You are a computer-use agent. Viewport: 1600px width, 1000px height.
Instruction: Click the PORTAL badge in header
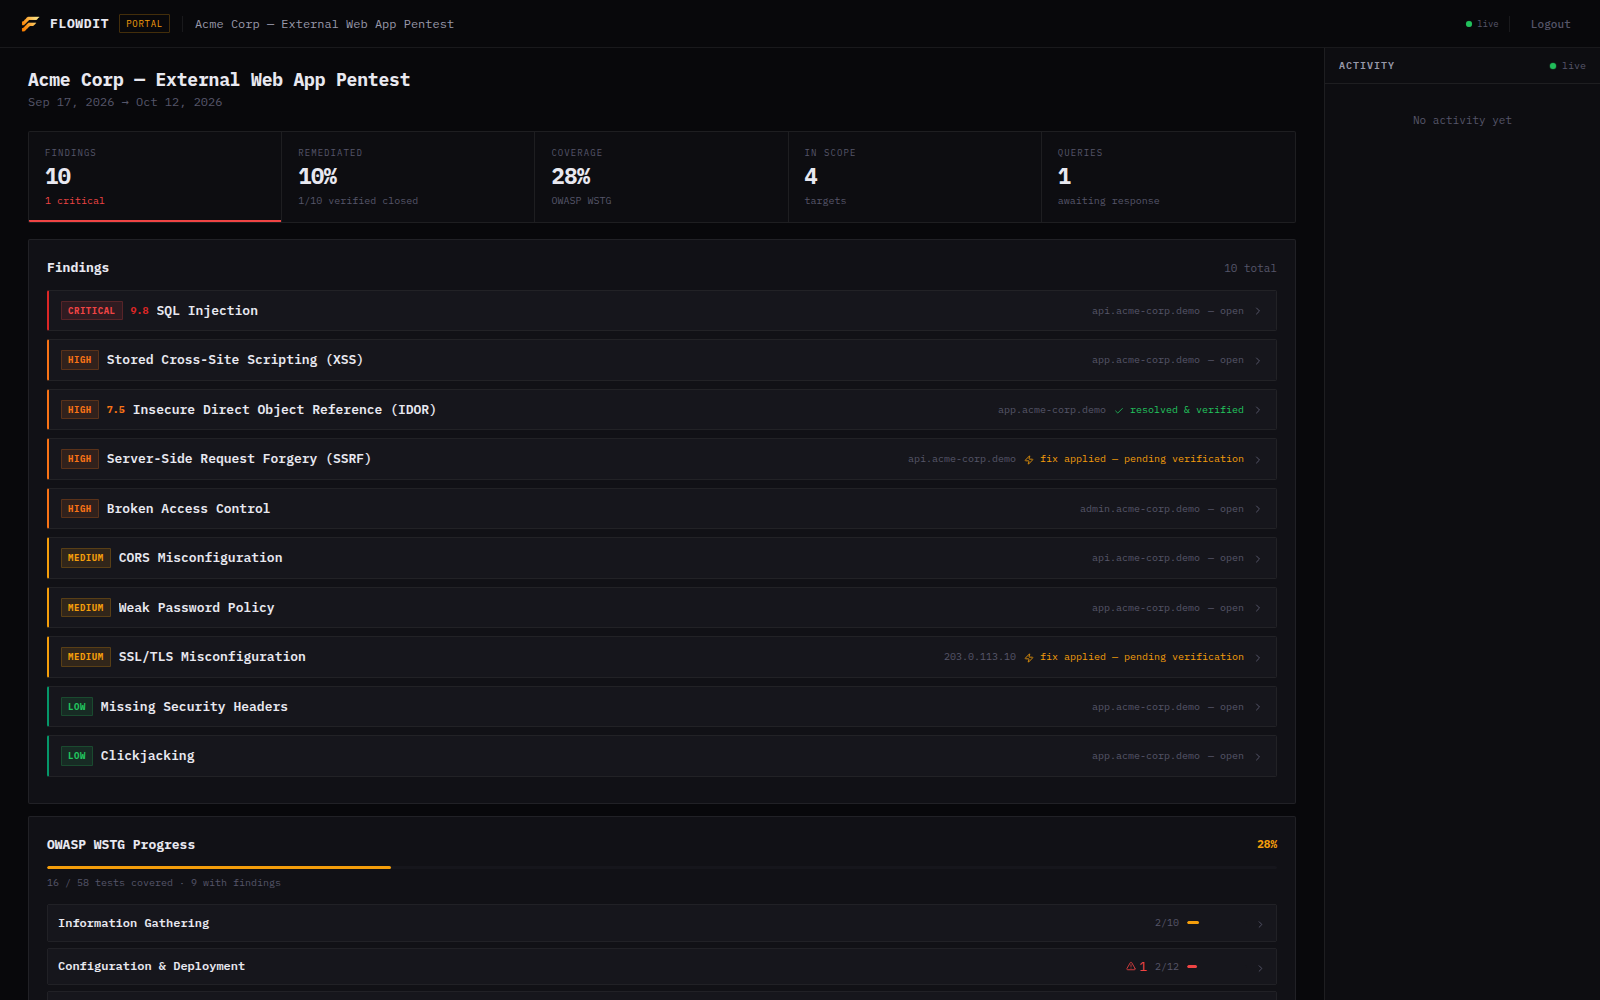pyautogui.click(x=144, y=24)
